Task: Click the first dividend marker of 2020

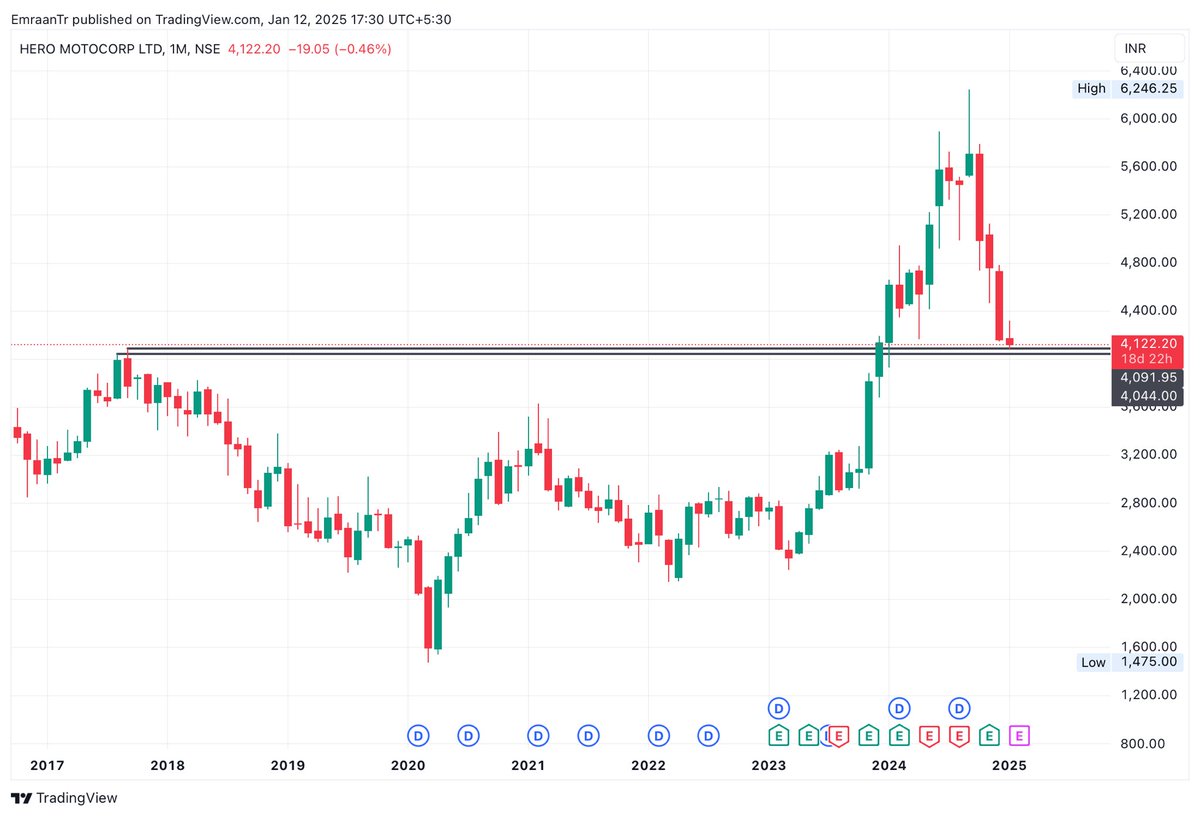Action: point(418,736)
